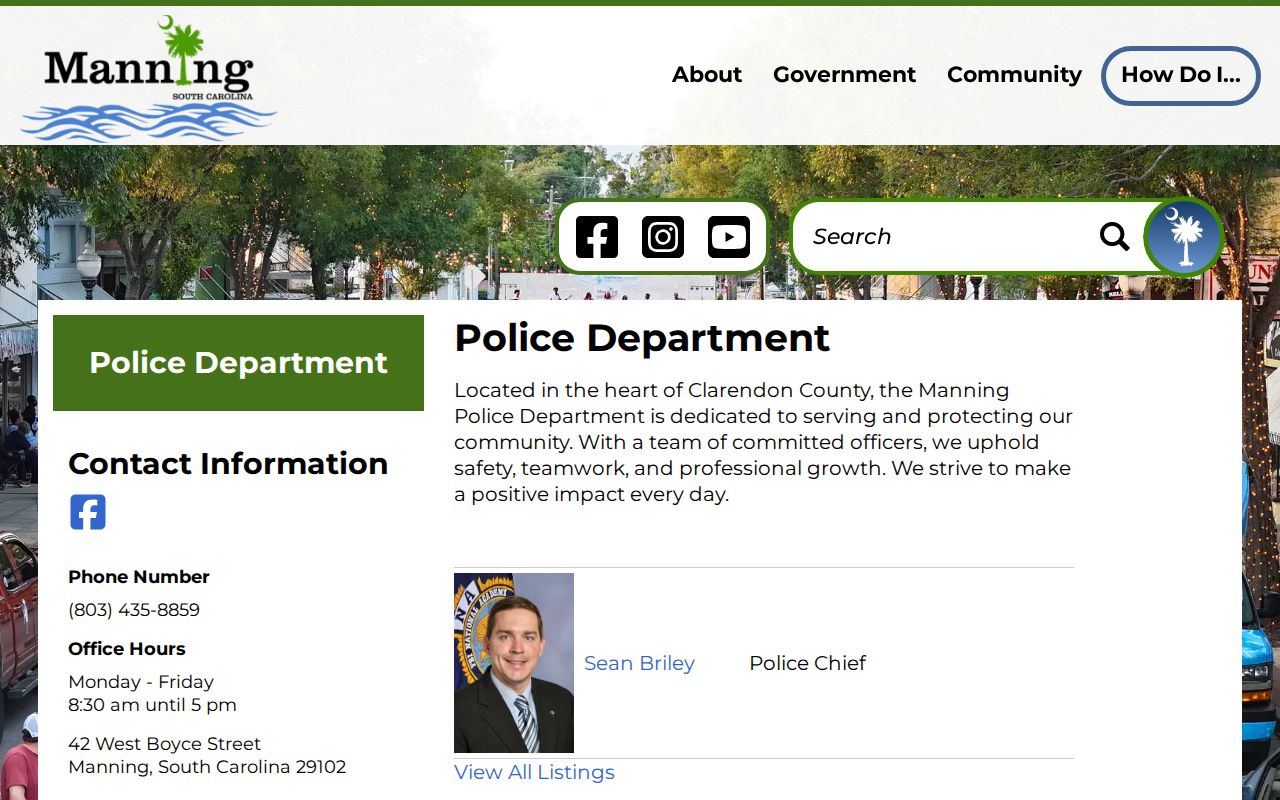Click the Office Hours label

(127, 649)
